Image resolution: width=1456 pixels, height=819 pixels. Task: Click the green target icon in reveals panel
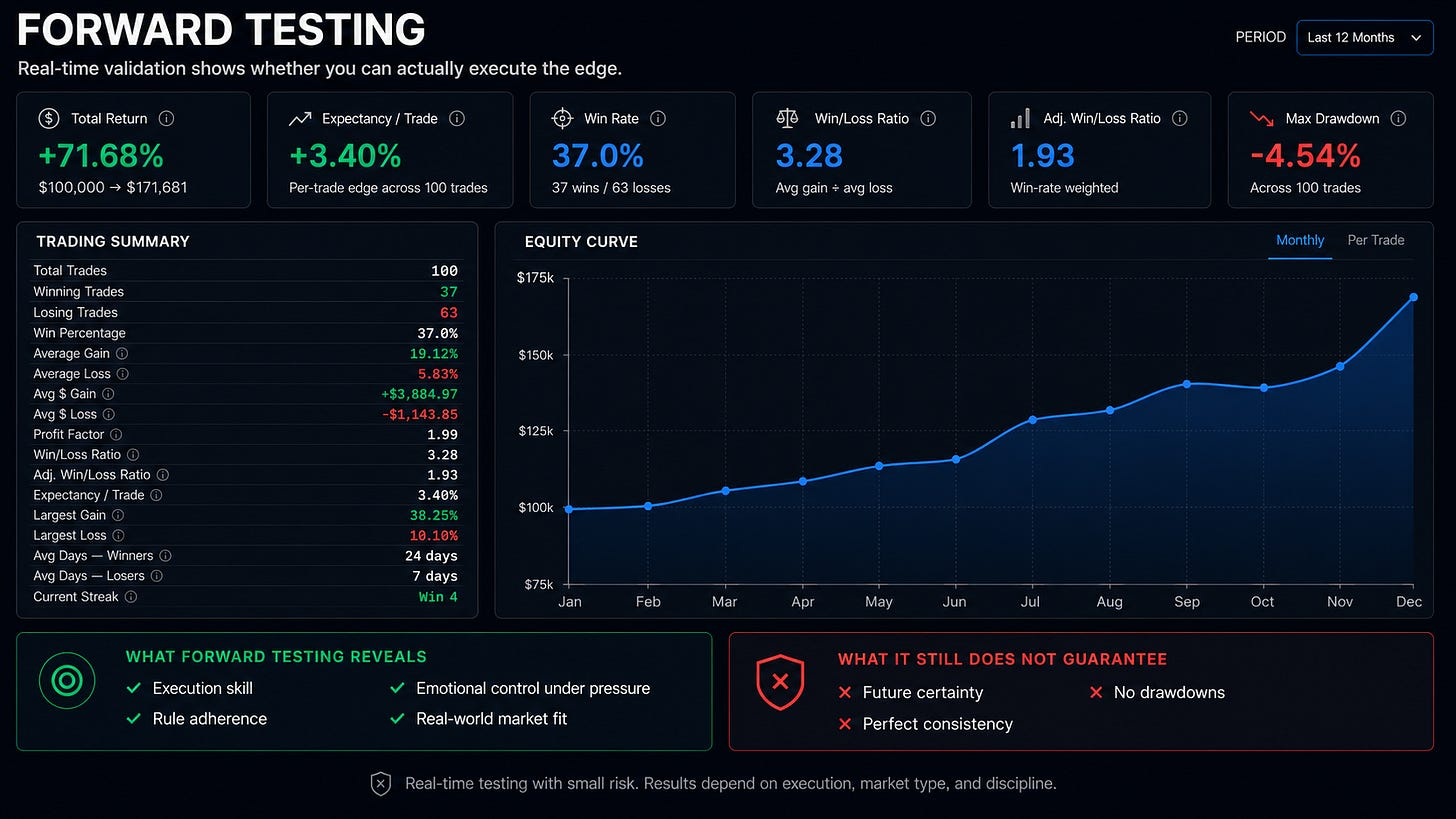click(67, 682)
